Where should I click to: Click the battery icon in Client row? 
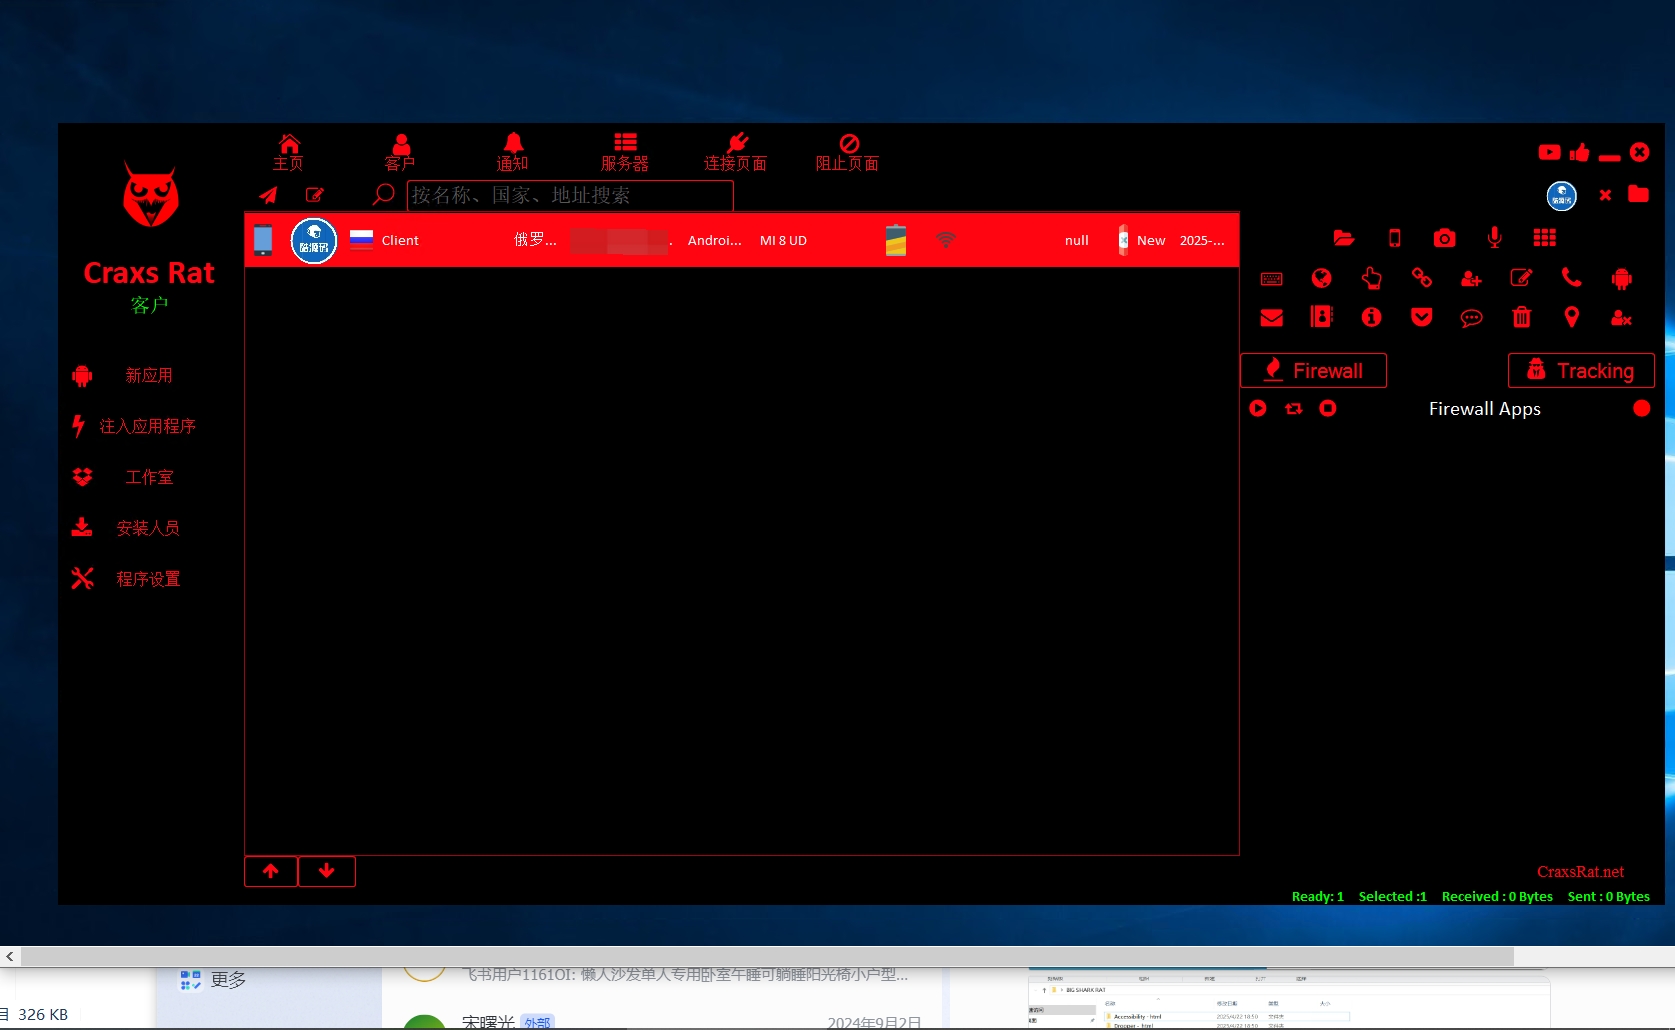[896, 240]
